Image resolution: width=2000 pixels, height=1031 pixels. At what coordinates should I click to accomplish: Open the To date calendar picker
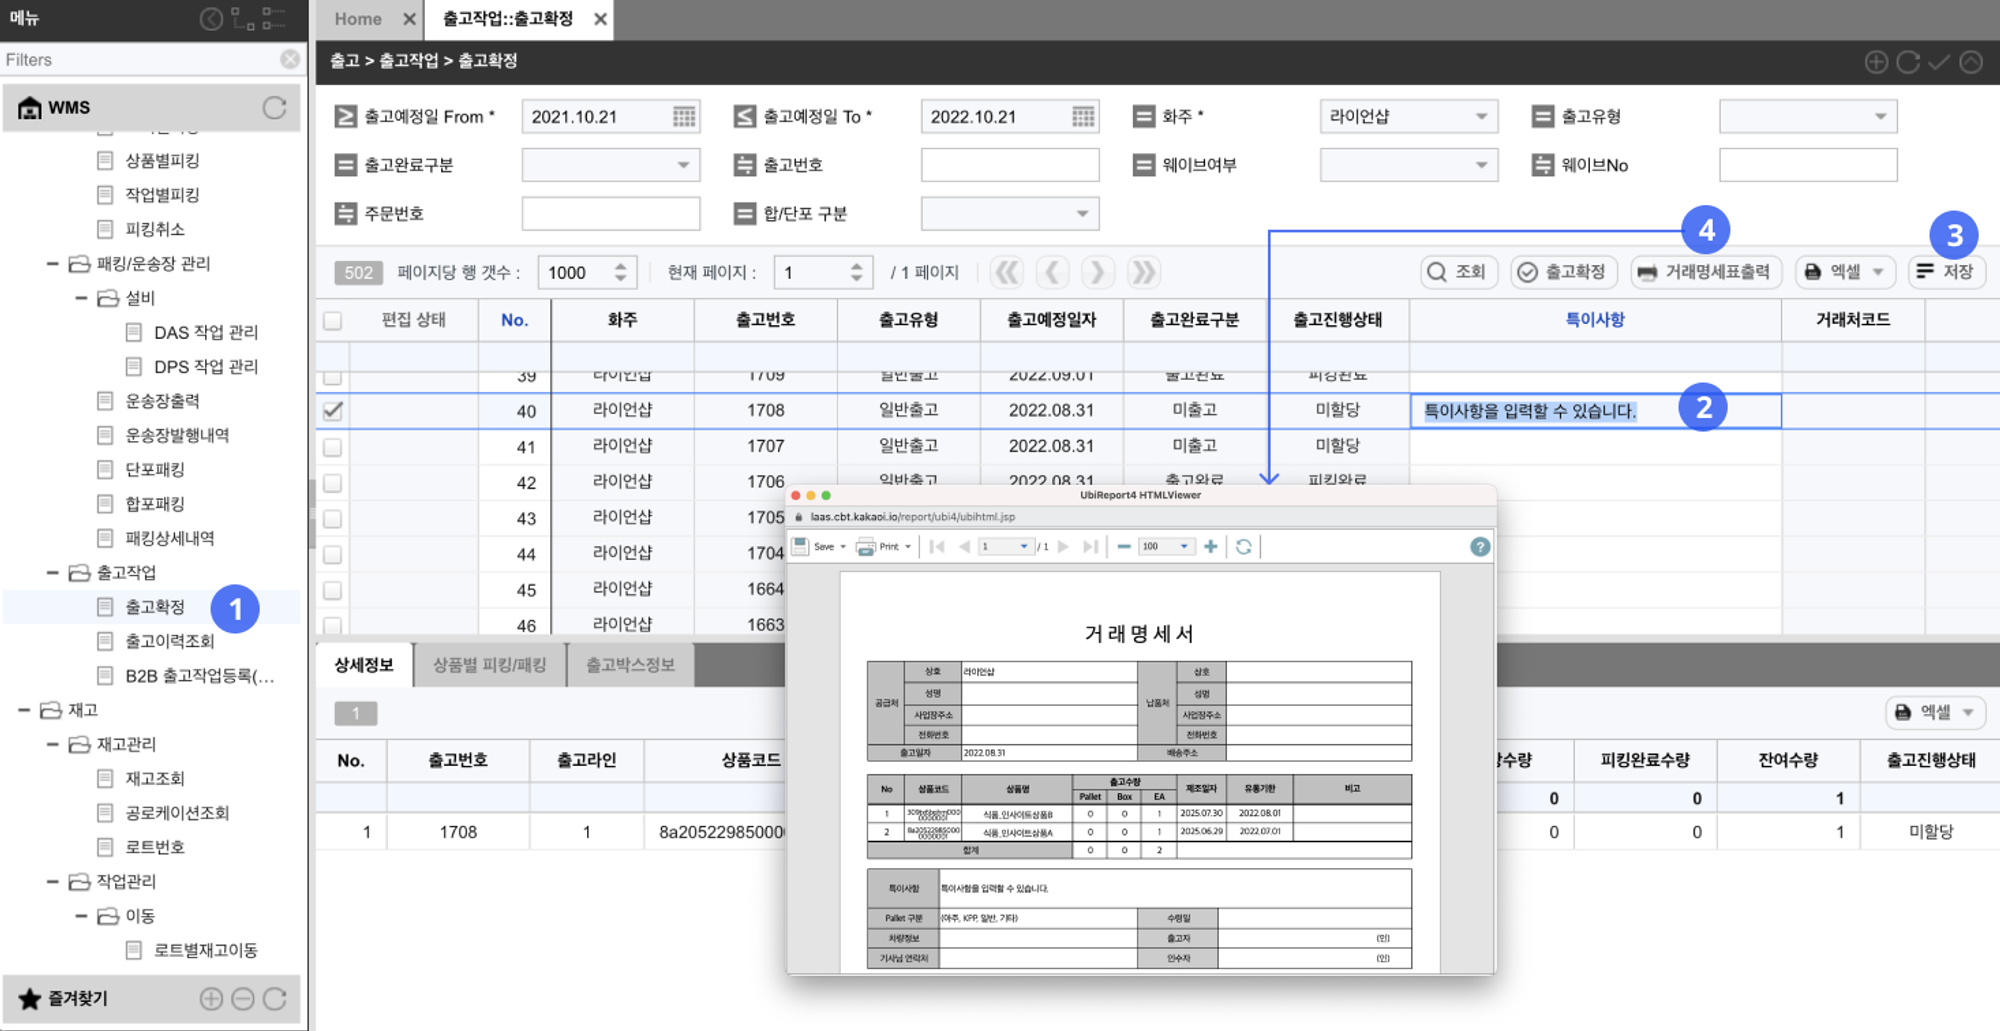[x=1082, y=117]
